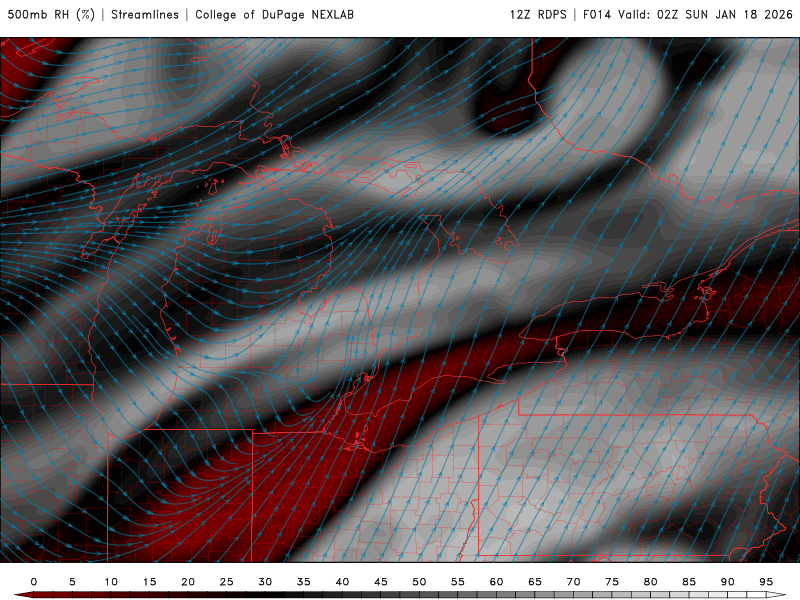Click the "55" label on the color scale
This screenshot has width=800, height=600.
(x=458, y=582)
